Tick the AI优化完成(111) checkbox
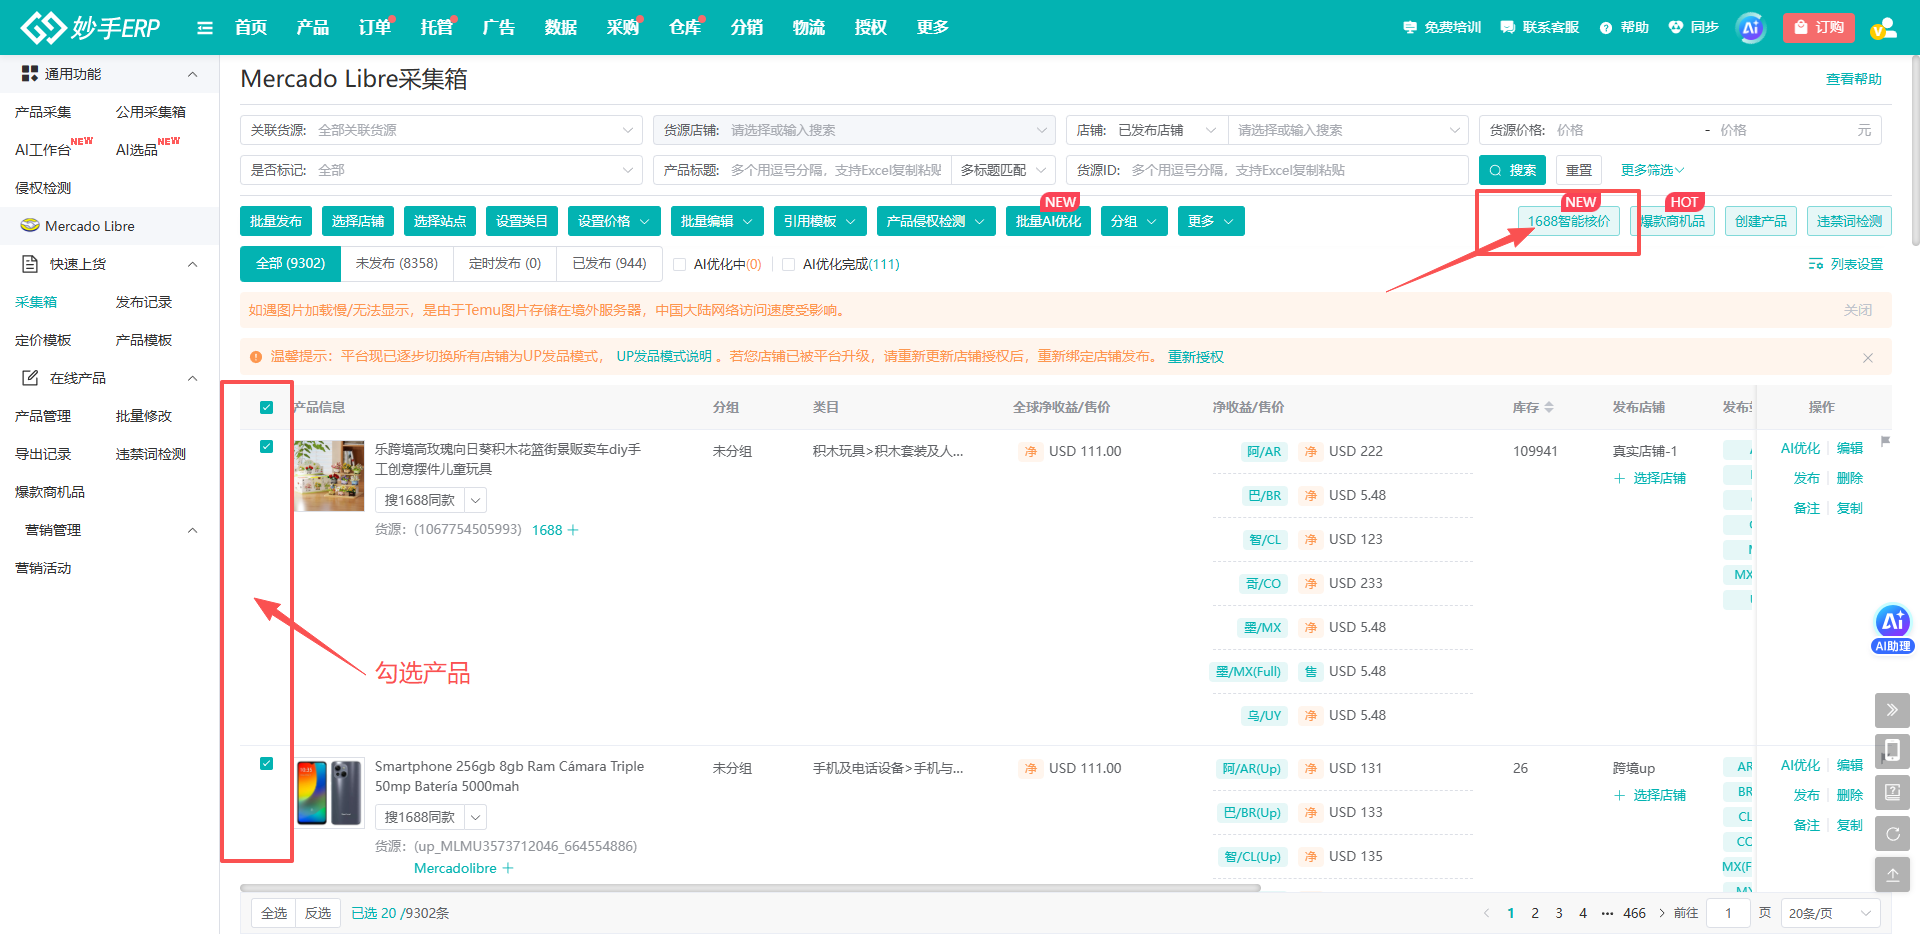The image size is (1920, 934). click(789, 265)
